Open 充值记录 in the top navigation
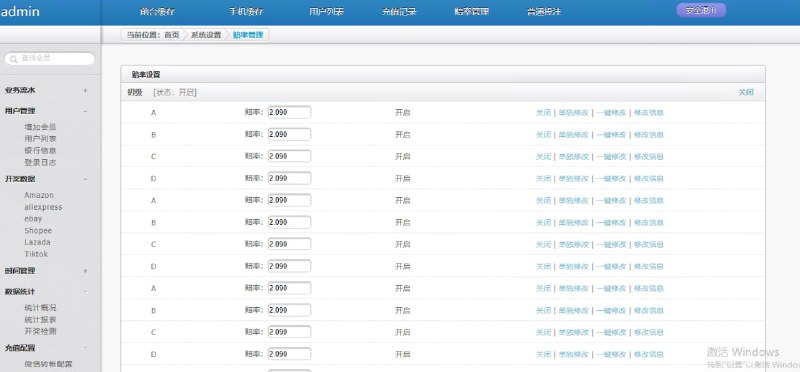The image size is (800, 372). click(399, 12)
